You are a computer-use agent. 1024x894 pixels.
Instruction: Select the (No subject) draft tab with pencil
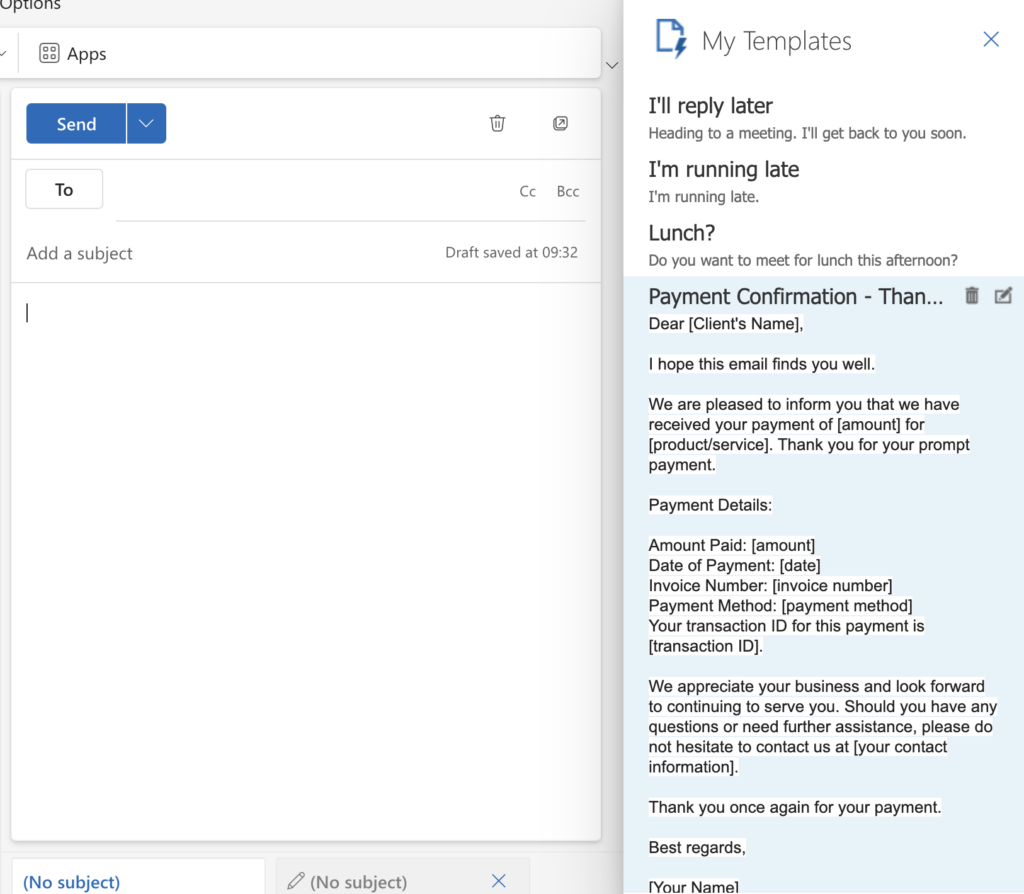coord(347,882)
